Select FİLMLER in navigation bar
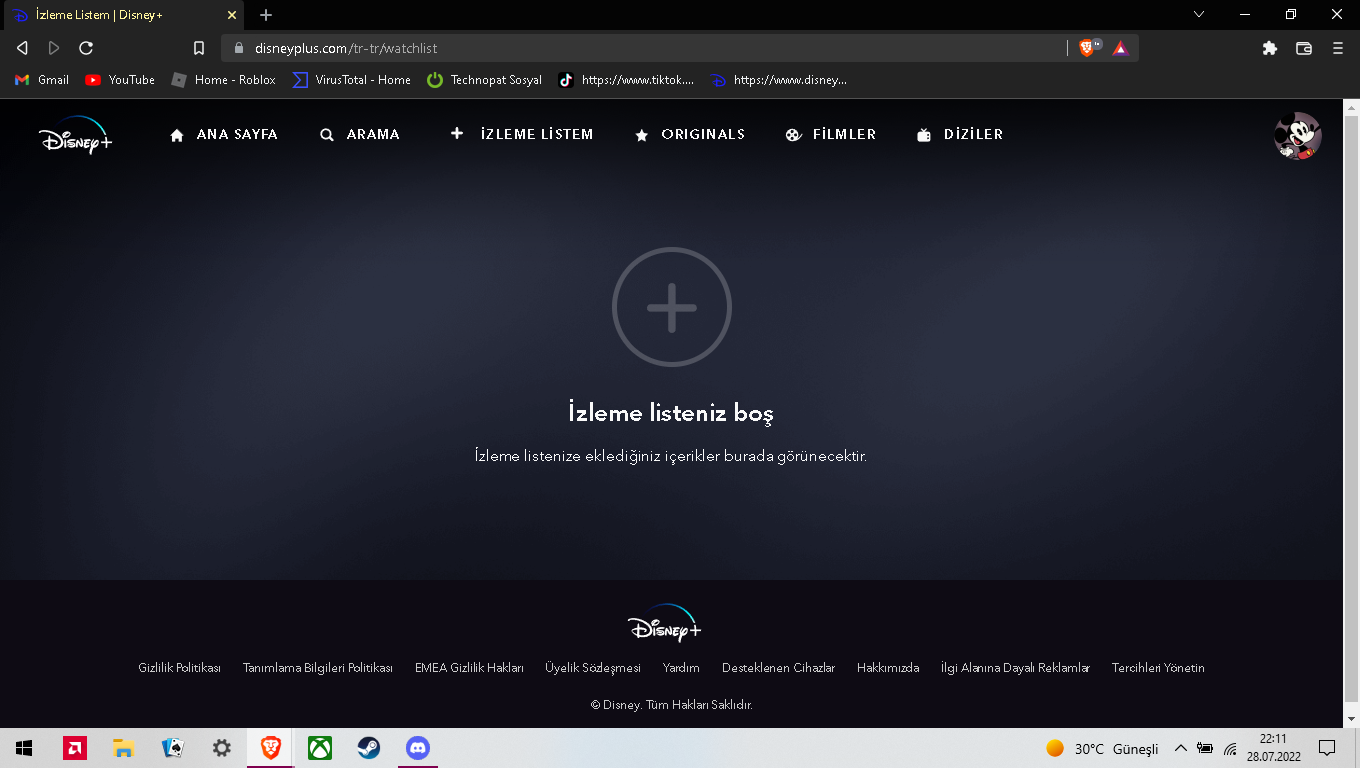 [x=831, y=135]
